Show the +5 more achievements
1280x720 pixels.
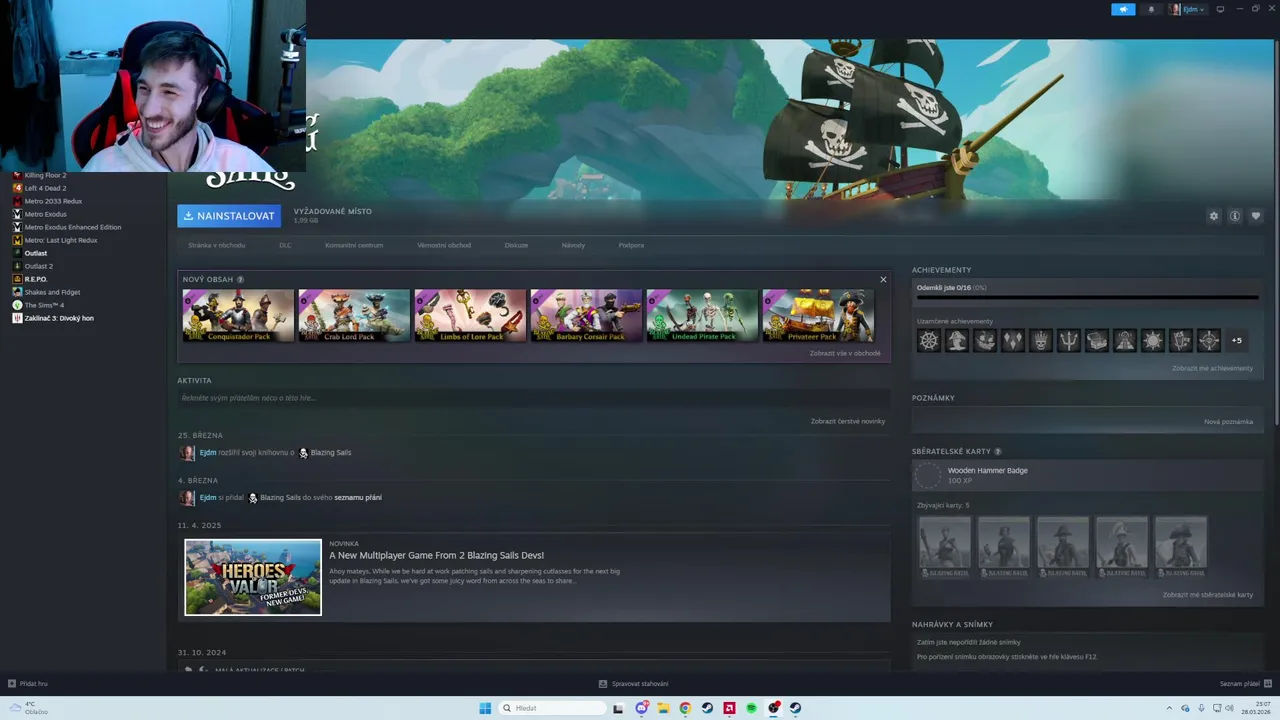[x=1237, y=341]
